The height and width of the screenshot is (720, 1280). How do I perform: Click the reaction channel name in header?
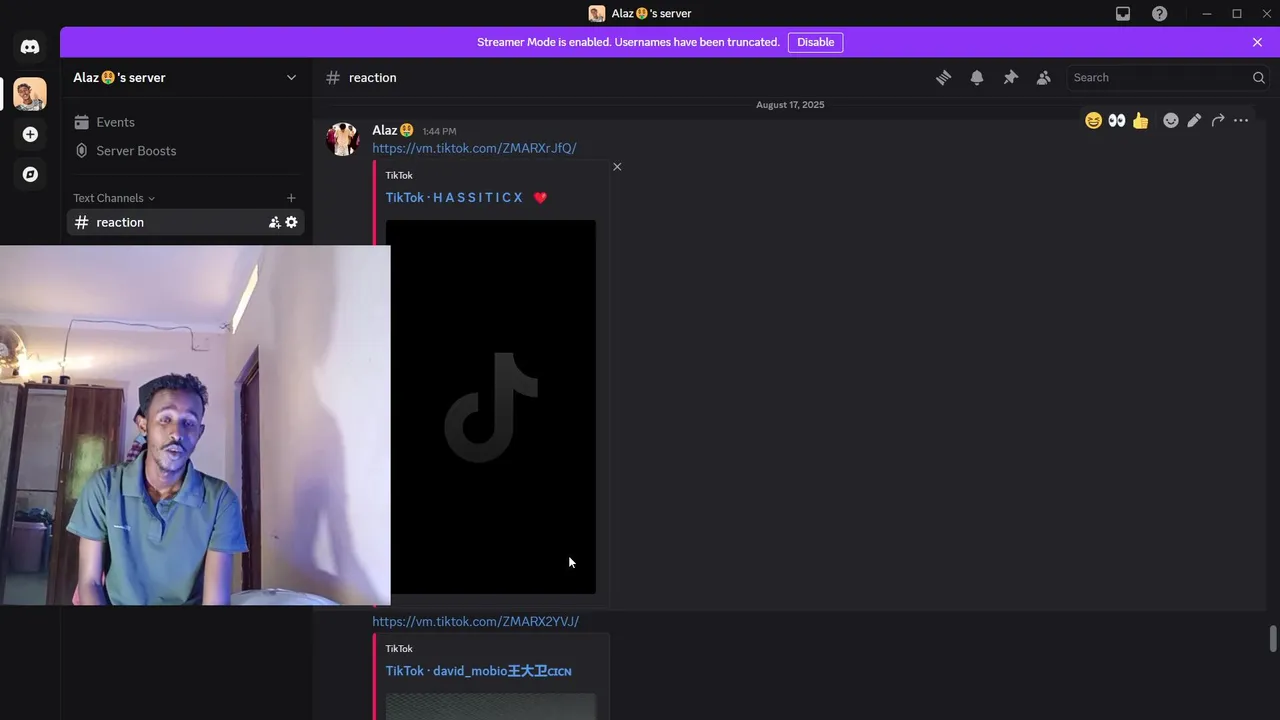pos(373,77)
